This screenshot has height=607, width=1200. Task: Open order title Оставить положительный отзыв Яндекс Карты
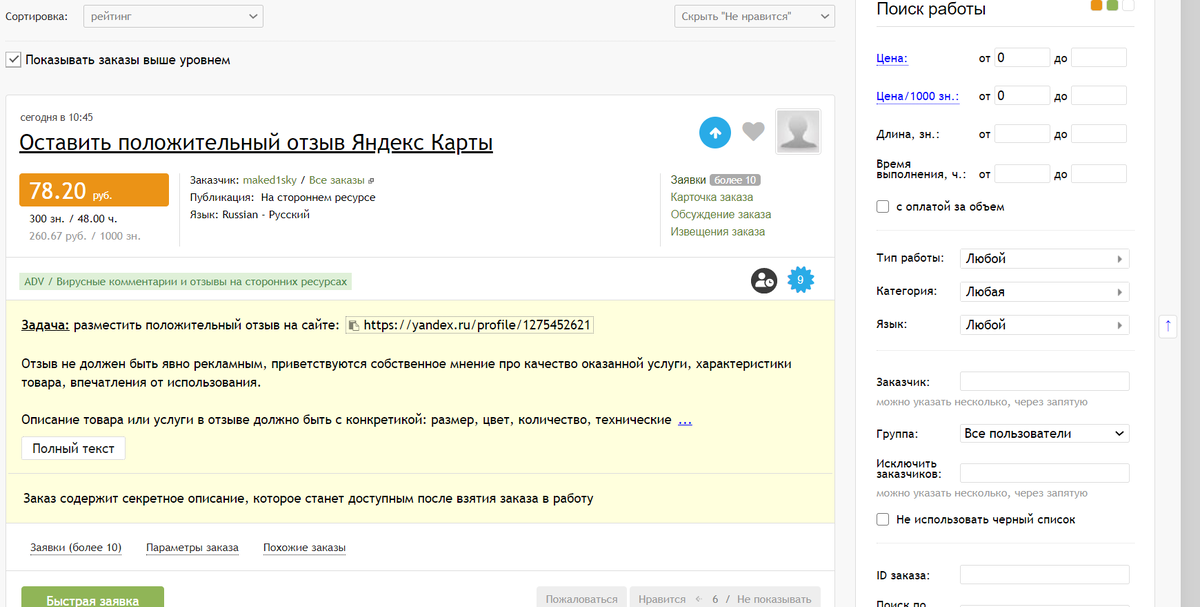pos(256,143)
